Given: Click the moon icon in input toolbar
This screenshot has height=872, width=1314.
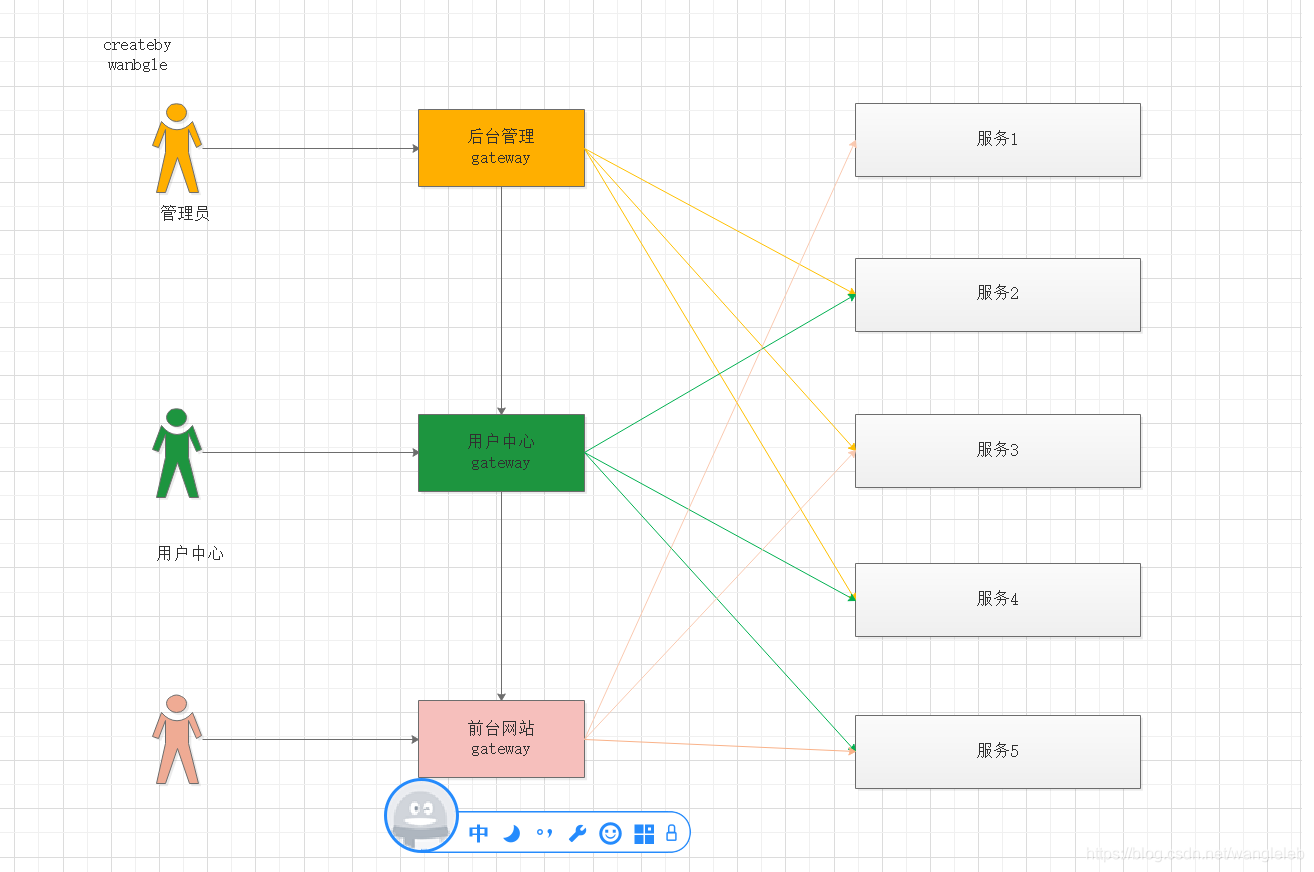Looking at the screenshot, I should [512, 833].
